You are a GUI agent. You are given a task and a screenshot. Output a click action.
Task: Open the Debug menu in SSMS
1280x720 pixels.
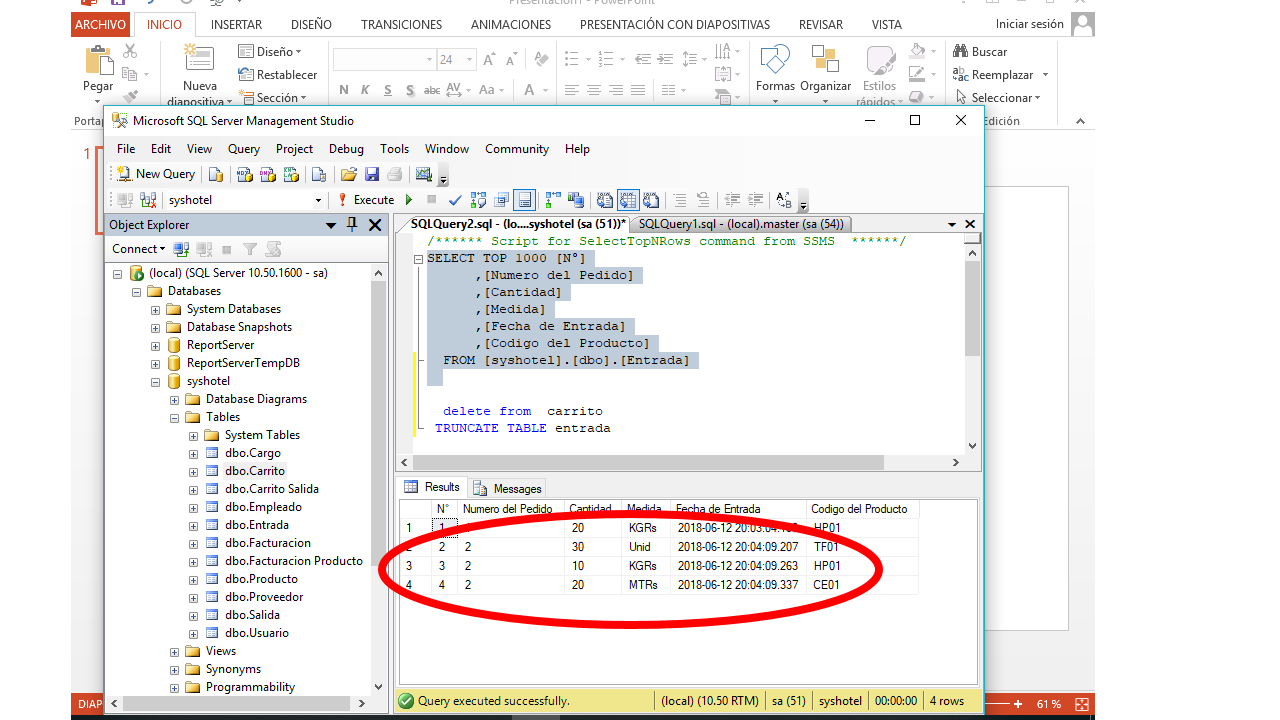(346, 149)
